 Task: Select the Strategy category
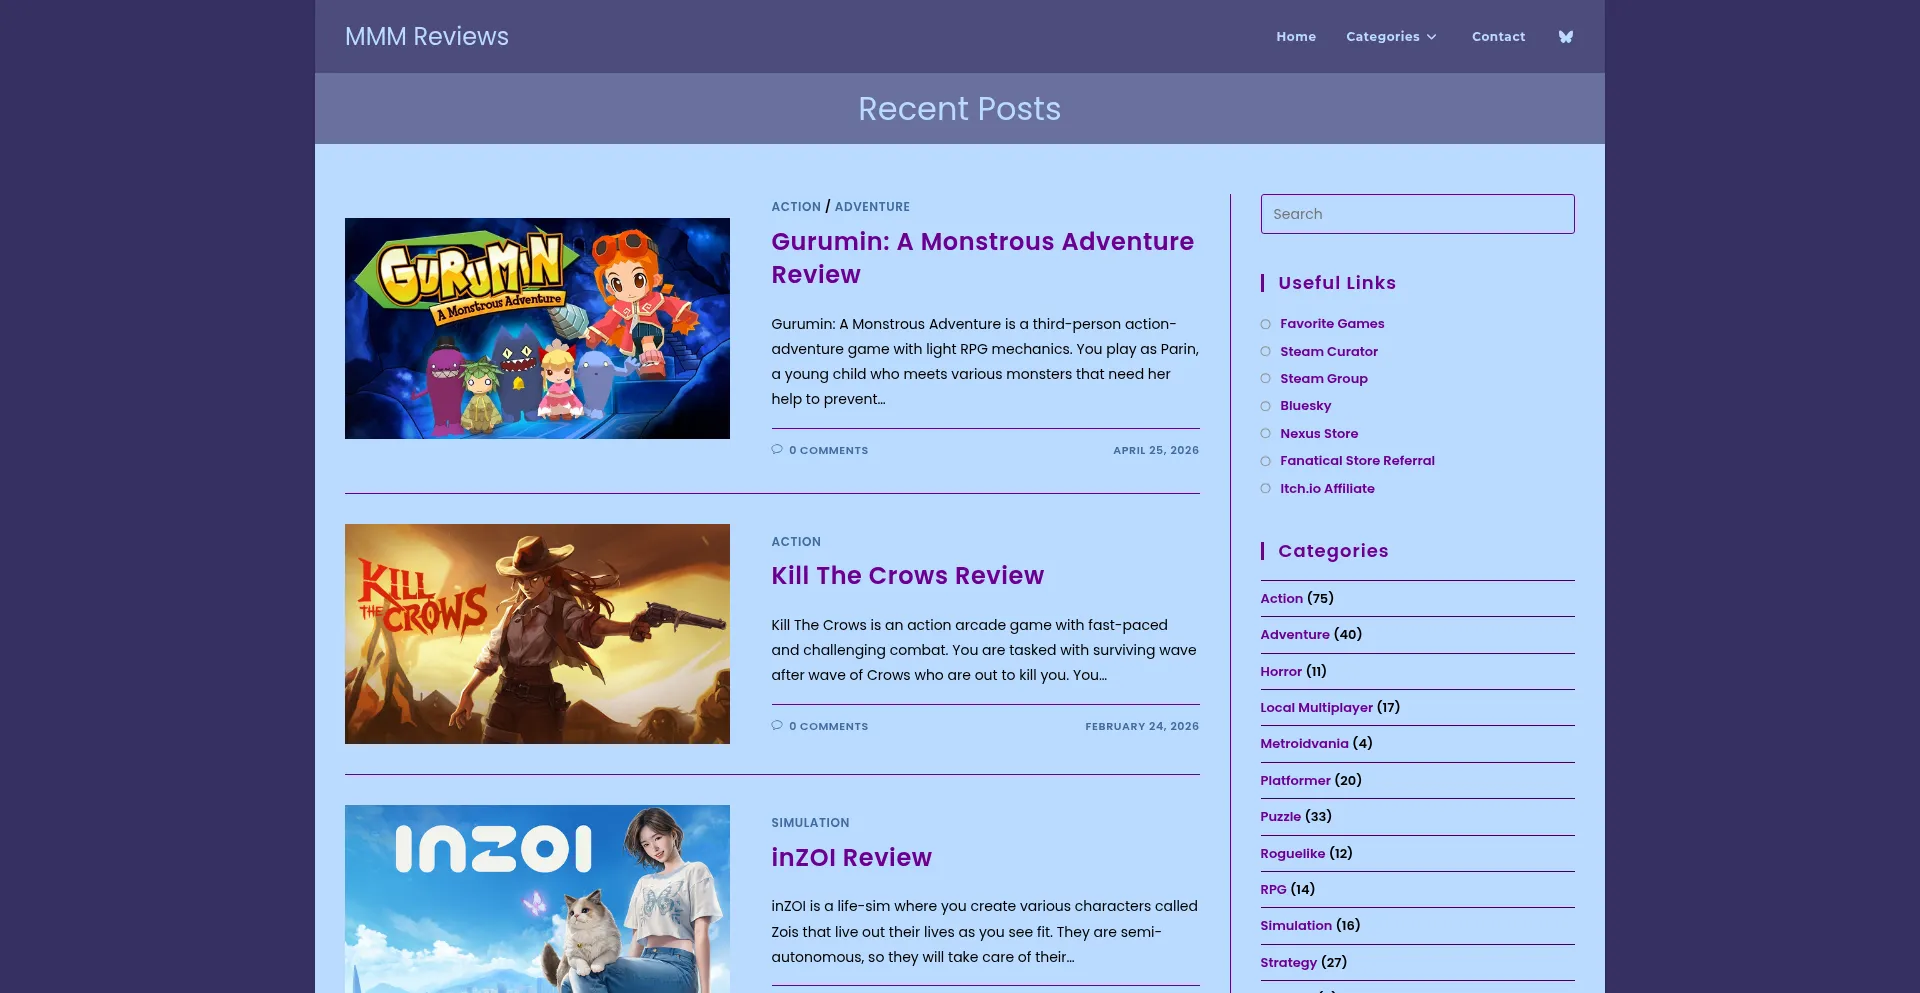(x=1288, y=962)
